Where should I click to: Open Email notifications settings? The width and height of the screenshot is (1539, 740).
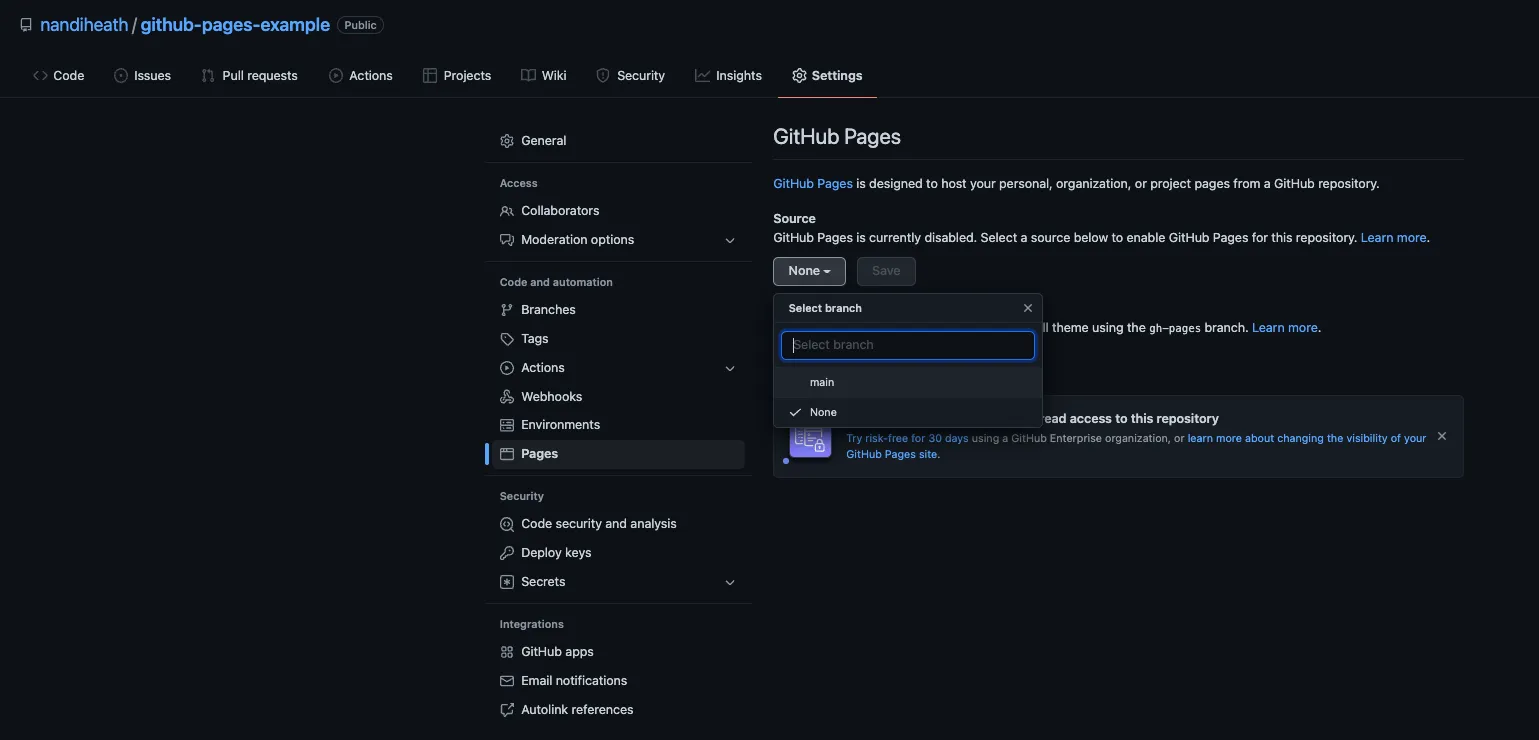coord(574,680)
